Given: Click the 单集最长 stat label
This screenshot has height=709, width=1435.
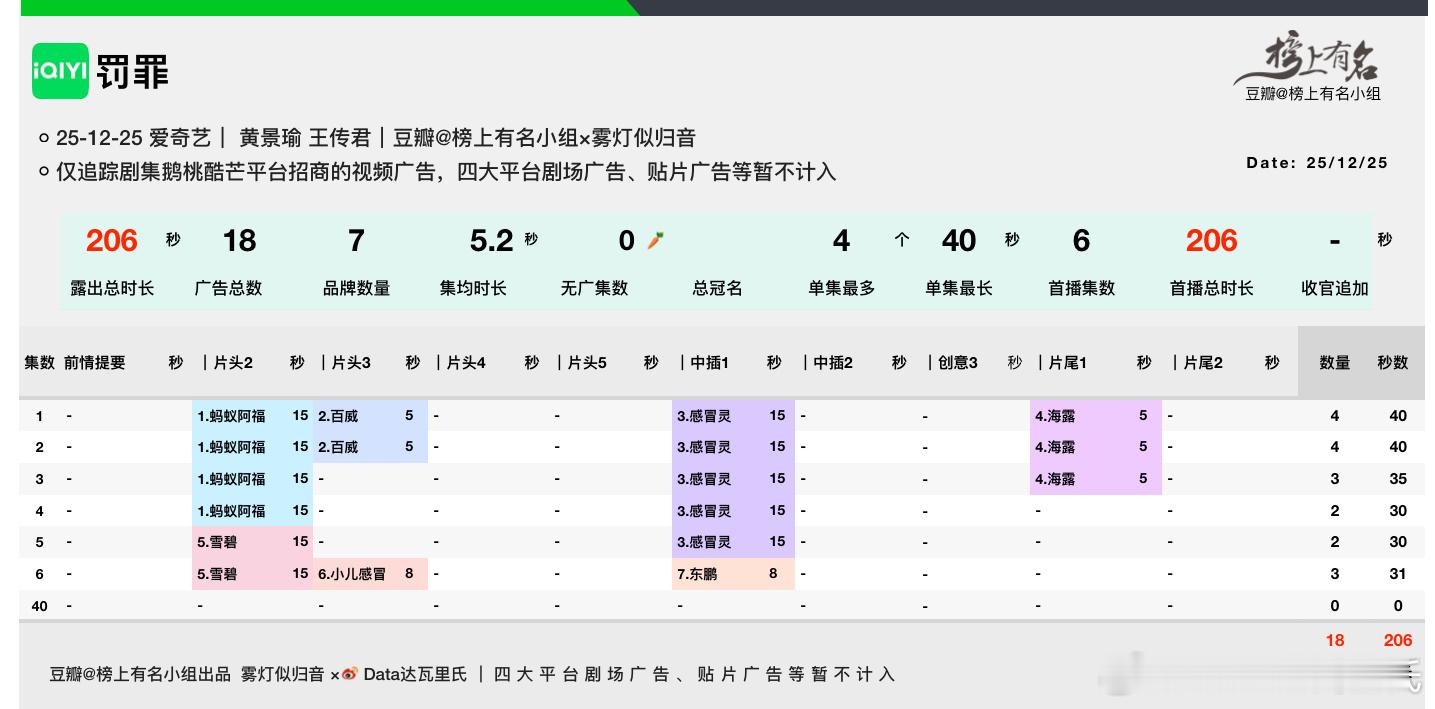Looking at the screenshot, I should (x=959, y=288).
